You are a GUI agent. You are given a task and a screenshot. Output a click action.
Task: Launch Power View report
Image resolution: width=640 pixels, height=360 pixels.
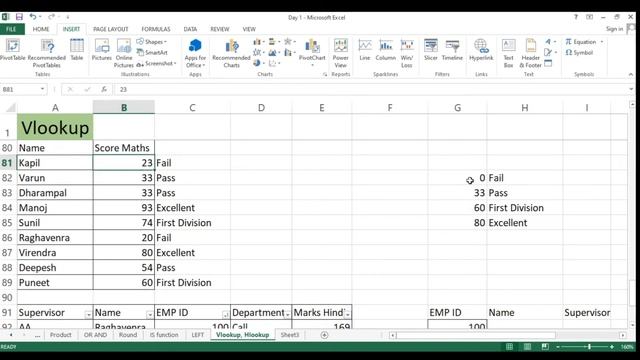click(x=340, y=53)
